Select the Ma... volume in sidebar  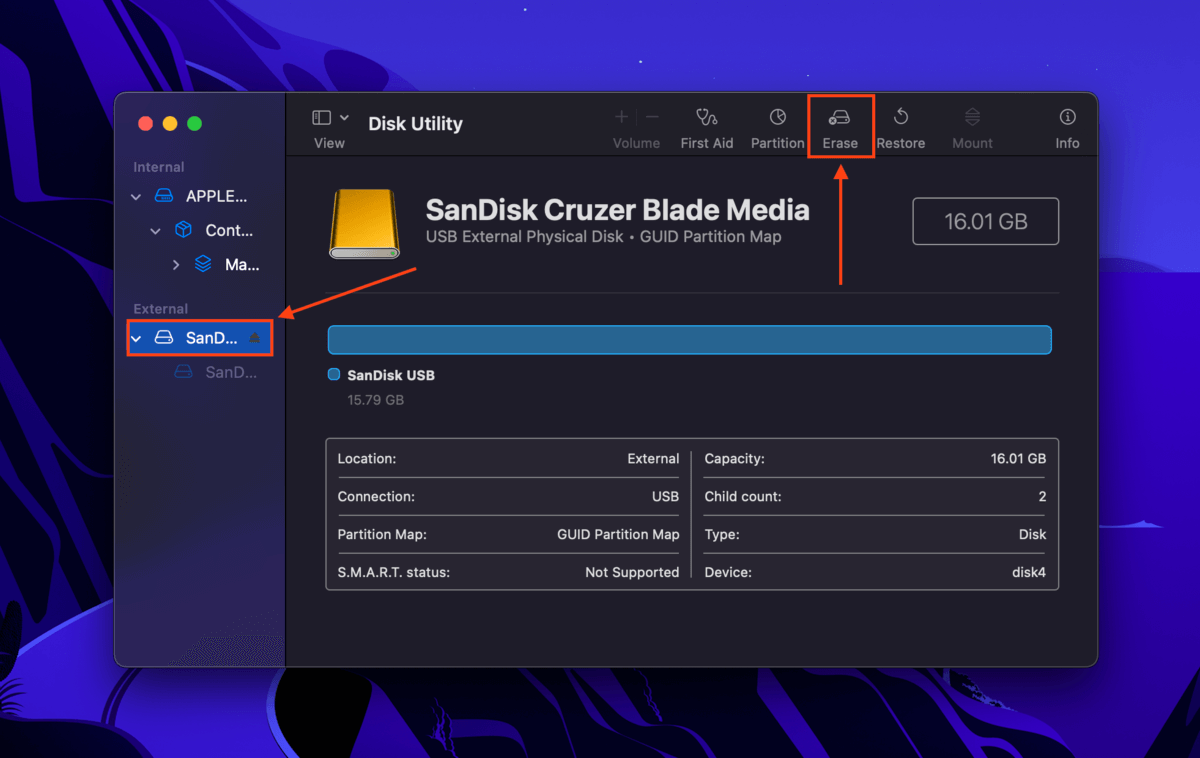tap(241, 264)
